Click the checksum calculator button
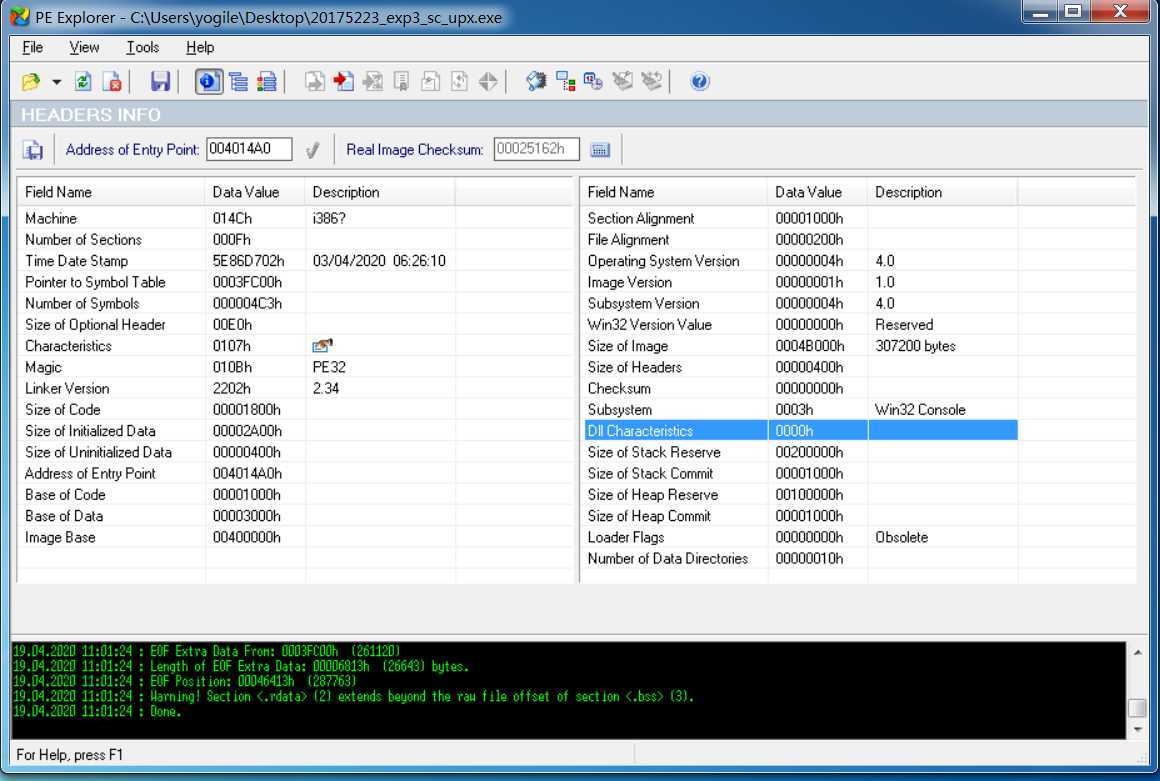This screenshot has width=1160, height=781. click(x=600, y=150)
